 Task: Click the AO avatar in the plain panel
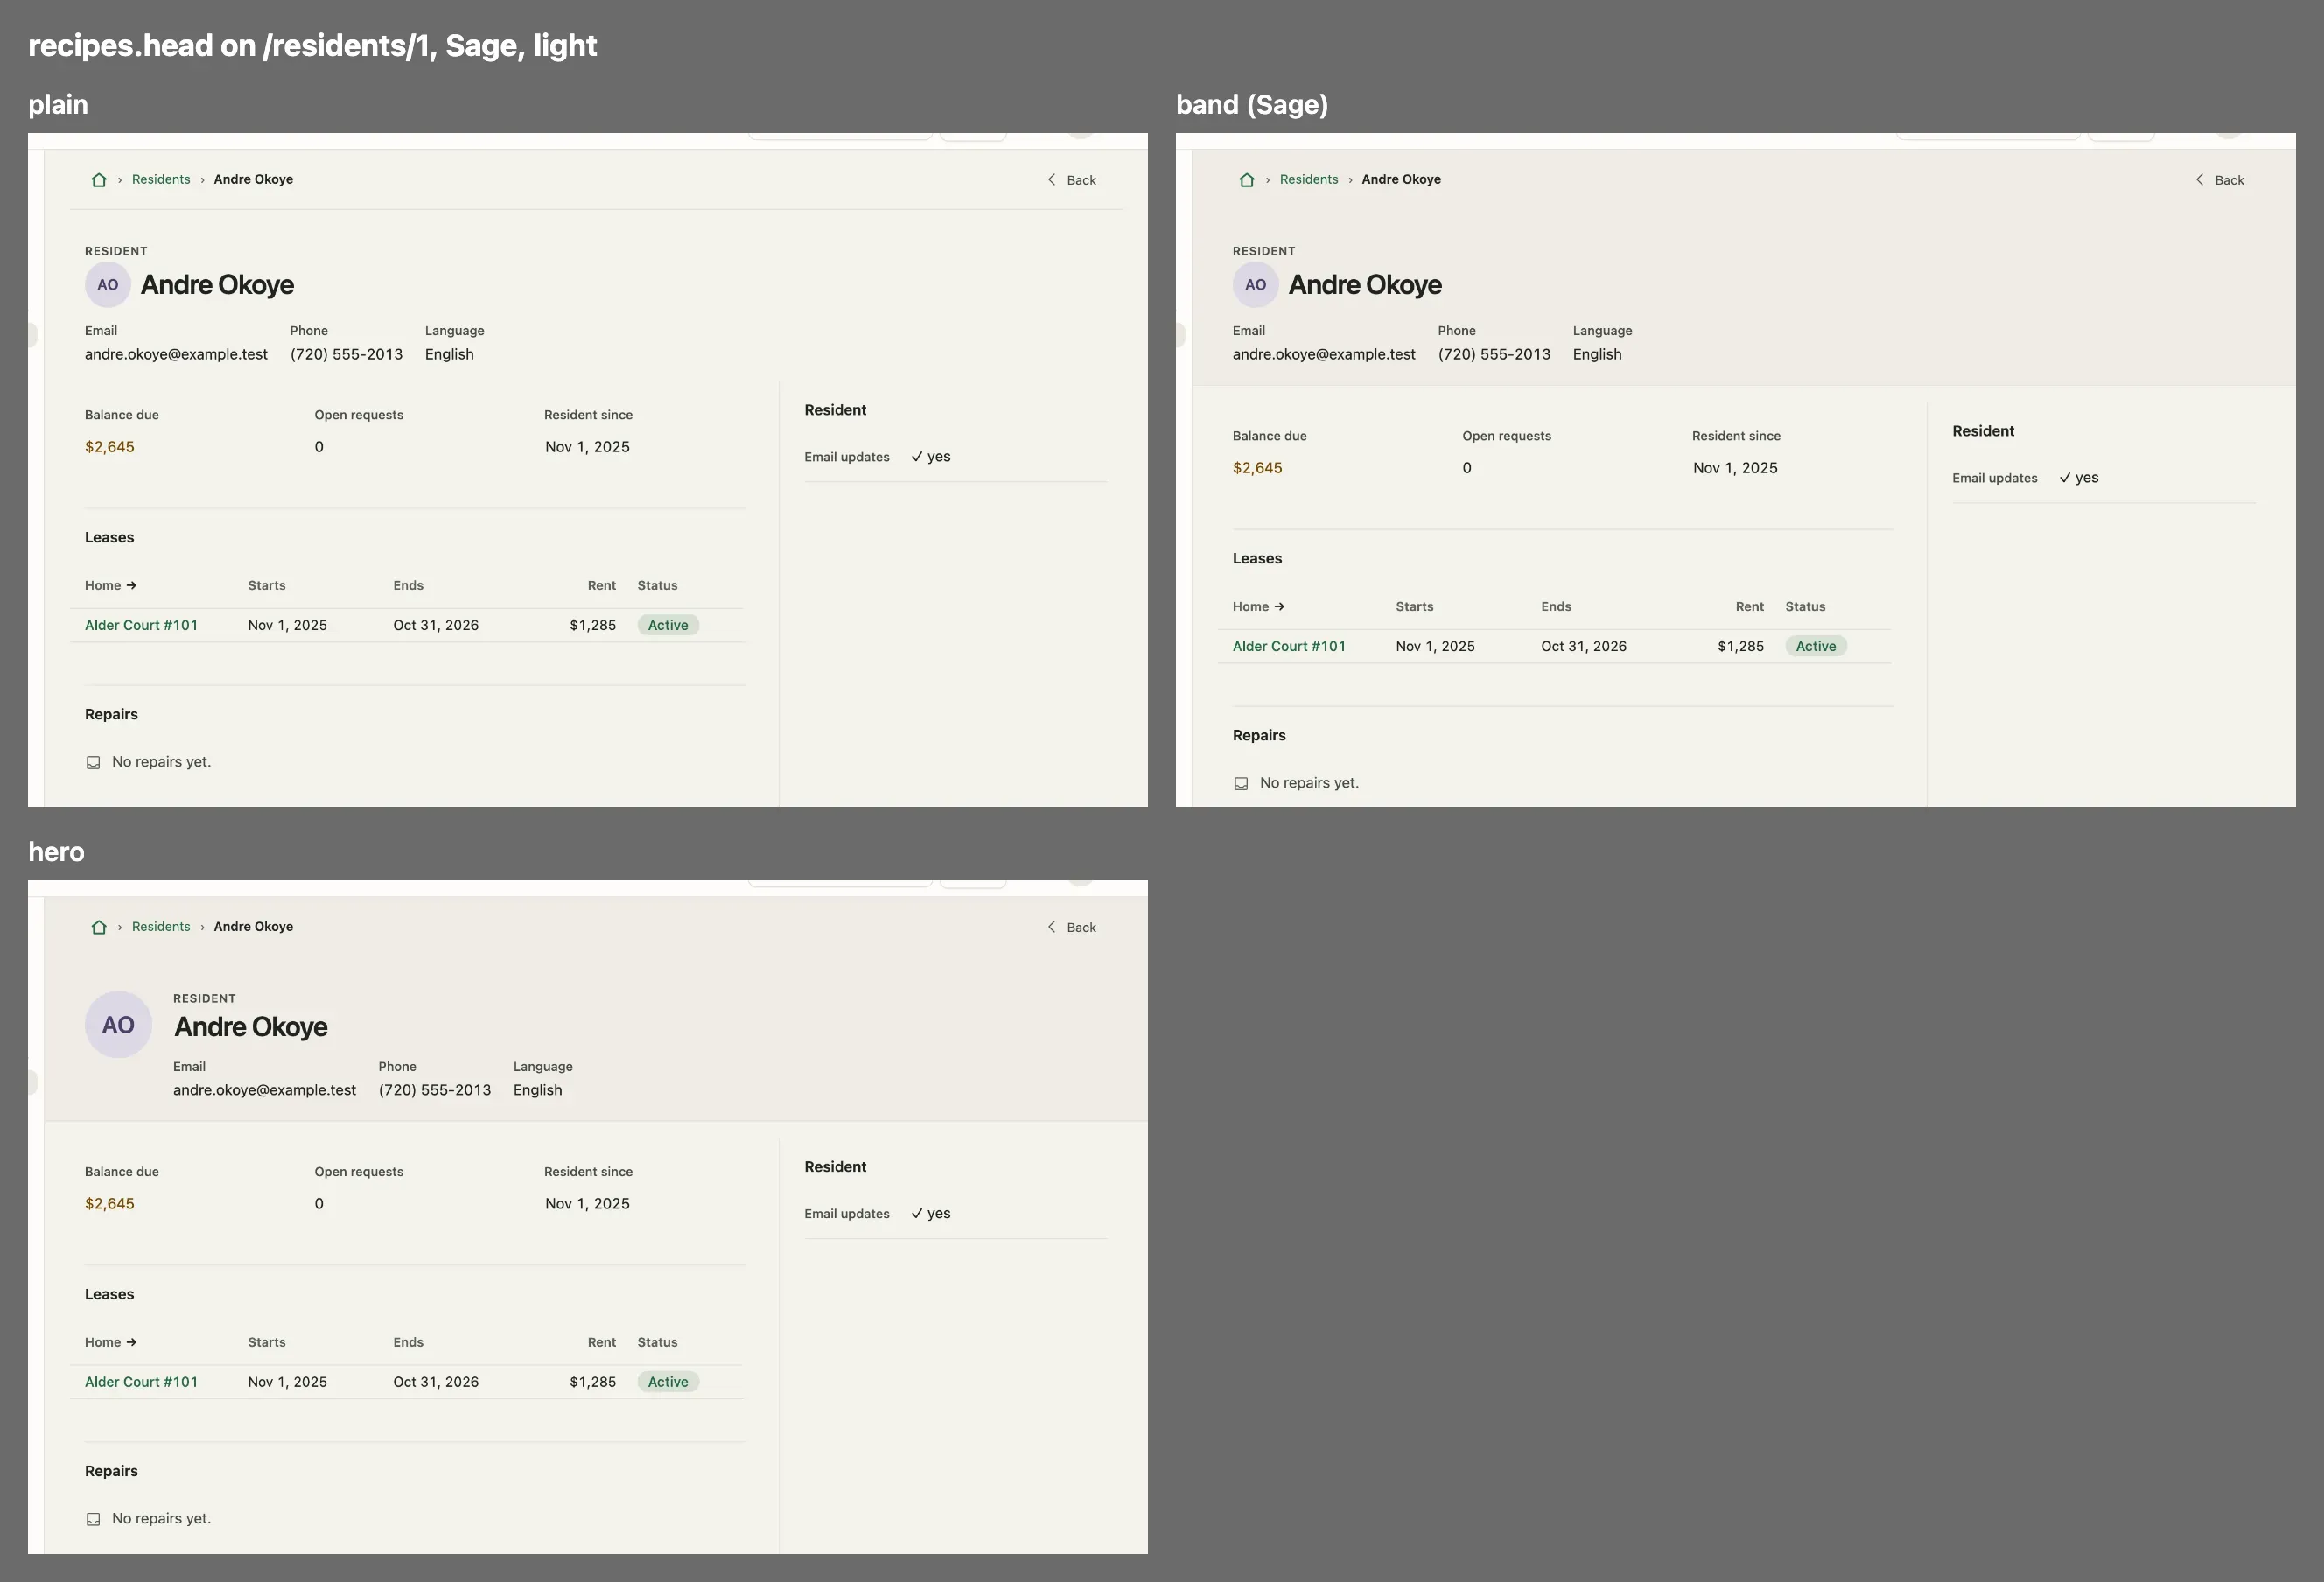point(108,285)
